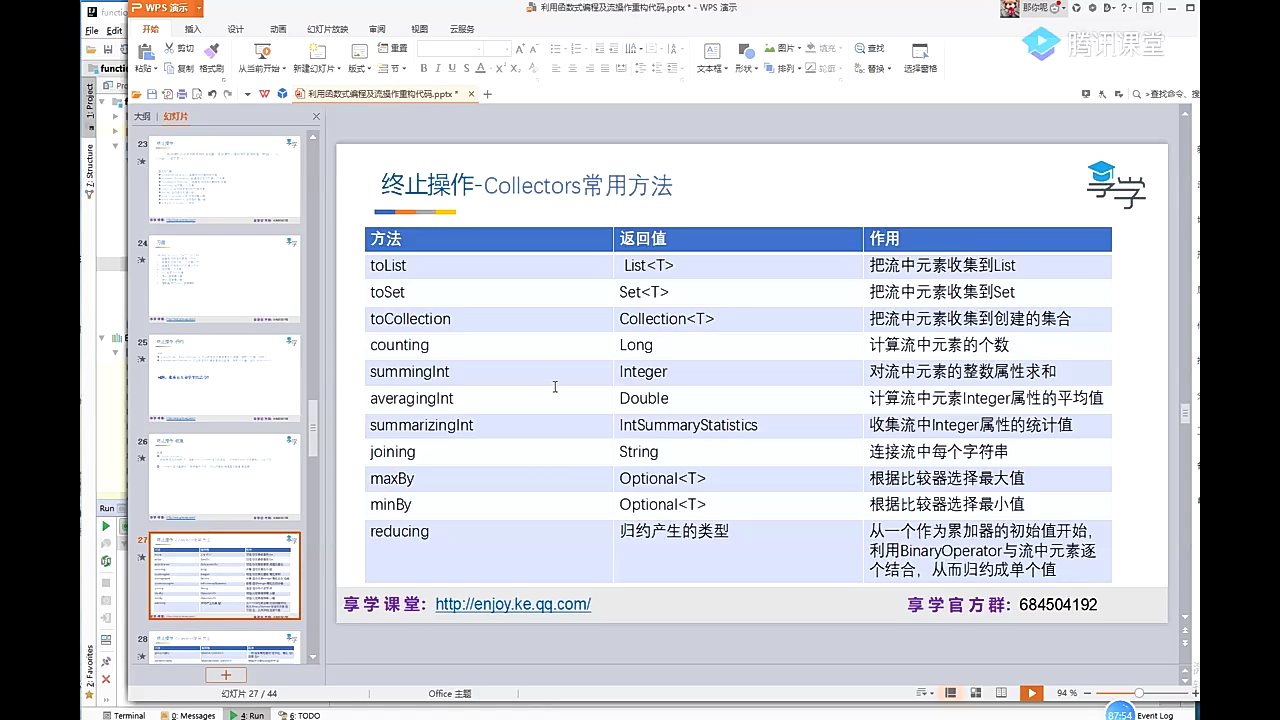Image resolution: width=1280 pixels, height=720 pixels.
Task: Open the Insert (插入) ribbon tab
Action: (193, 29)
